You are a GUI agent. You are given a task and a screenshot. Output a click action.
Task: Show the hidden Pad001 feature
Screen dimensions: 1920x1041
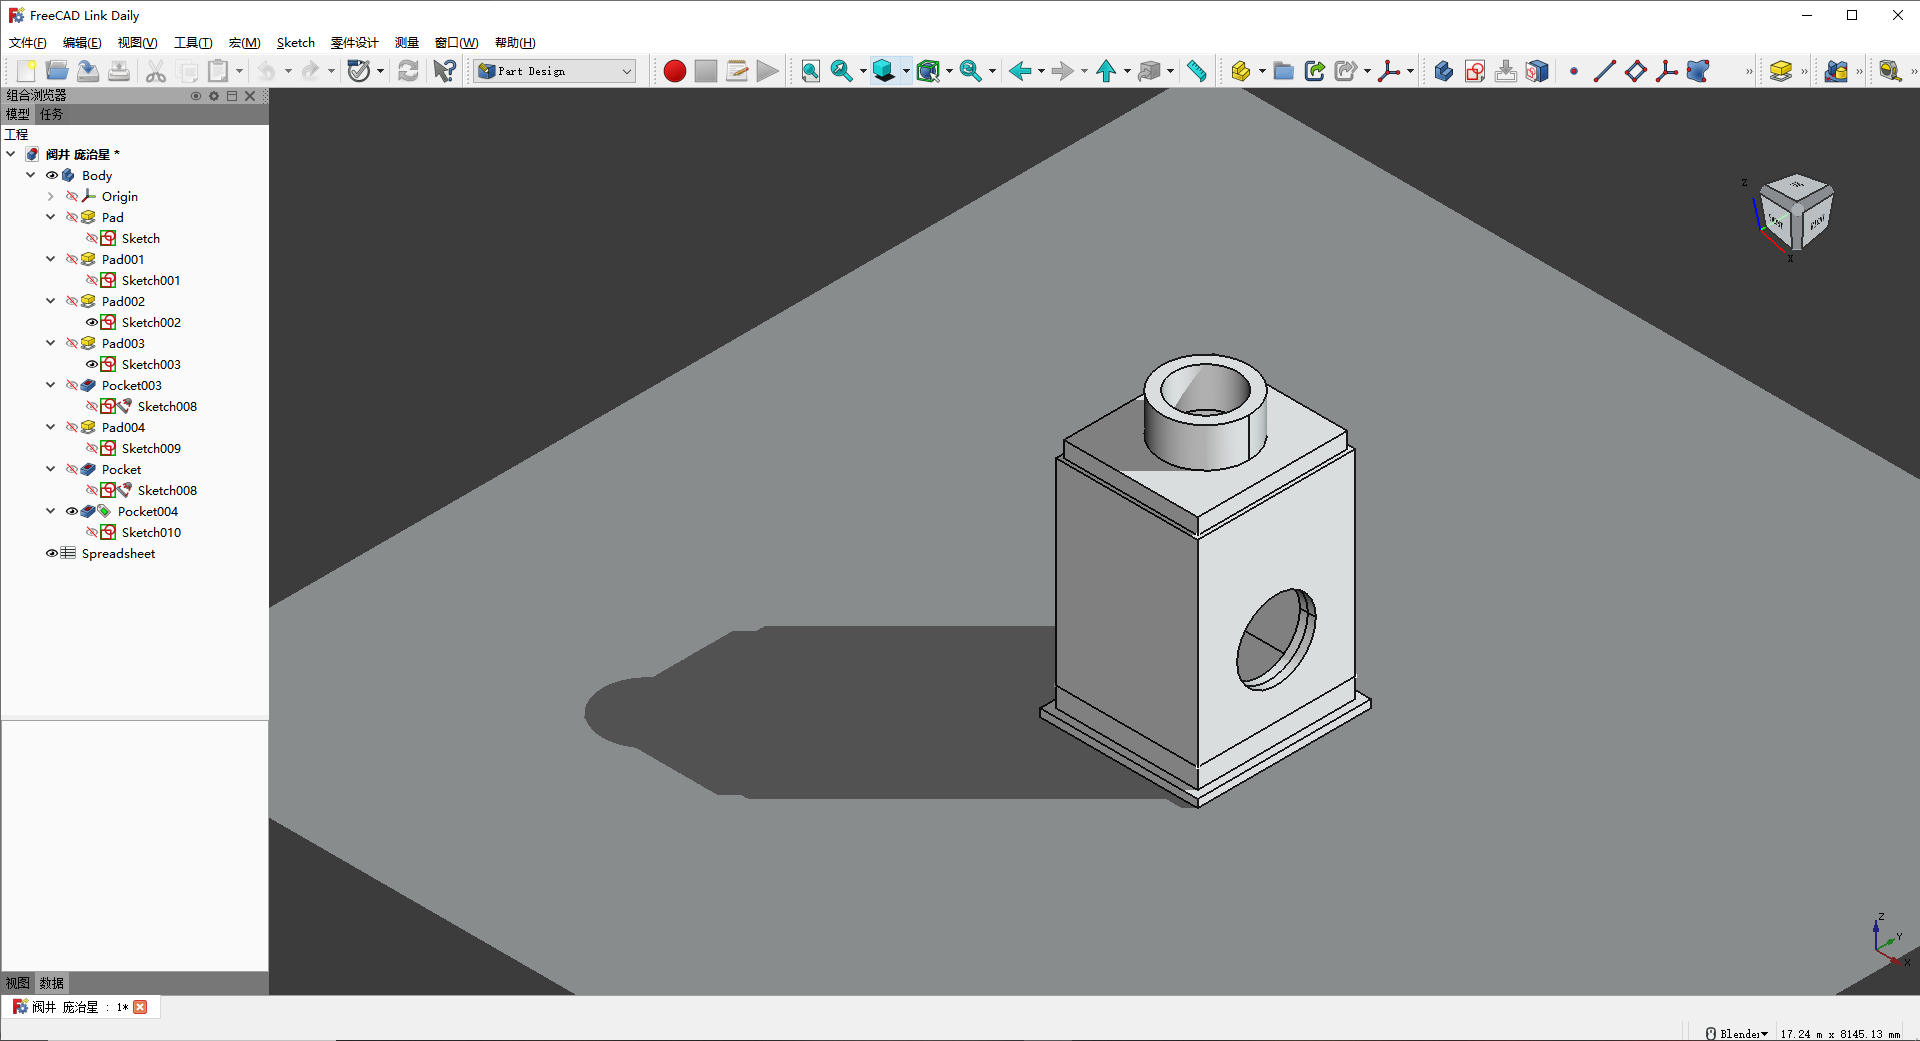click(72, 259)
